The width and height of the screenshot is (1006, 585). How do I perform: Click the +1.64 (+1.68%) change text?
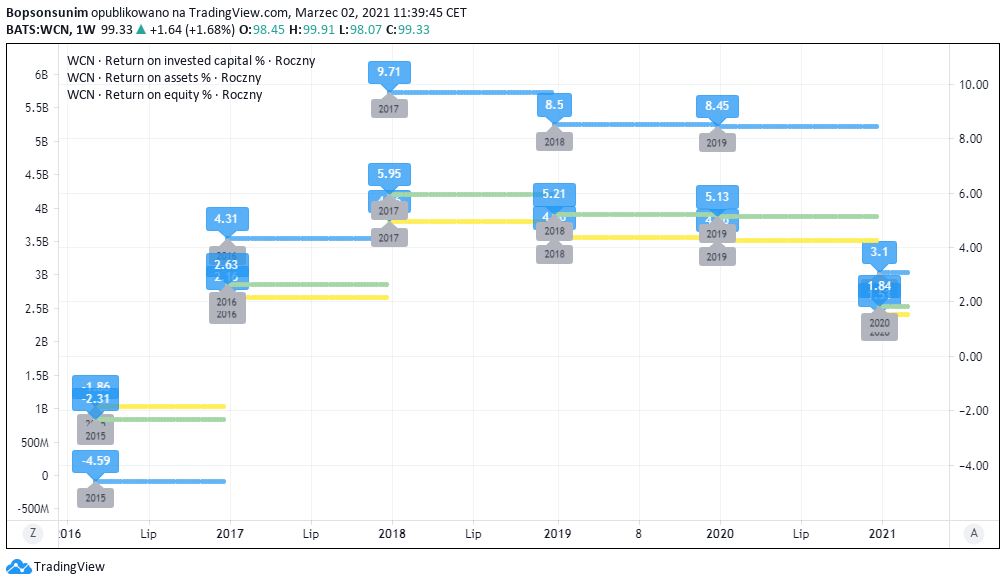[192, 30]
